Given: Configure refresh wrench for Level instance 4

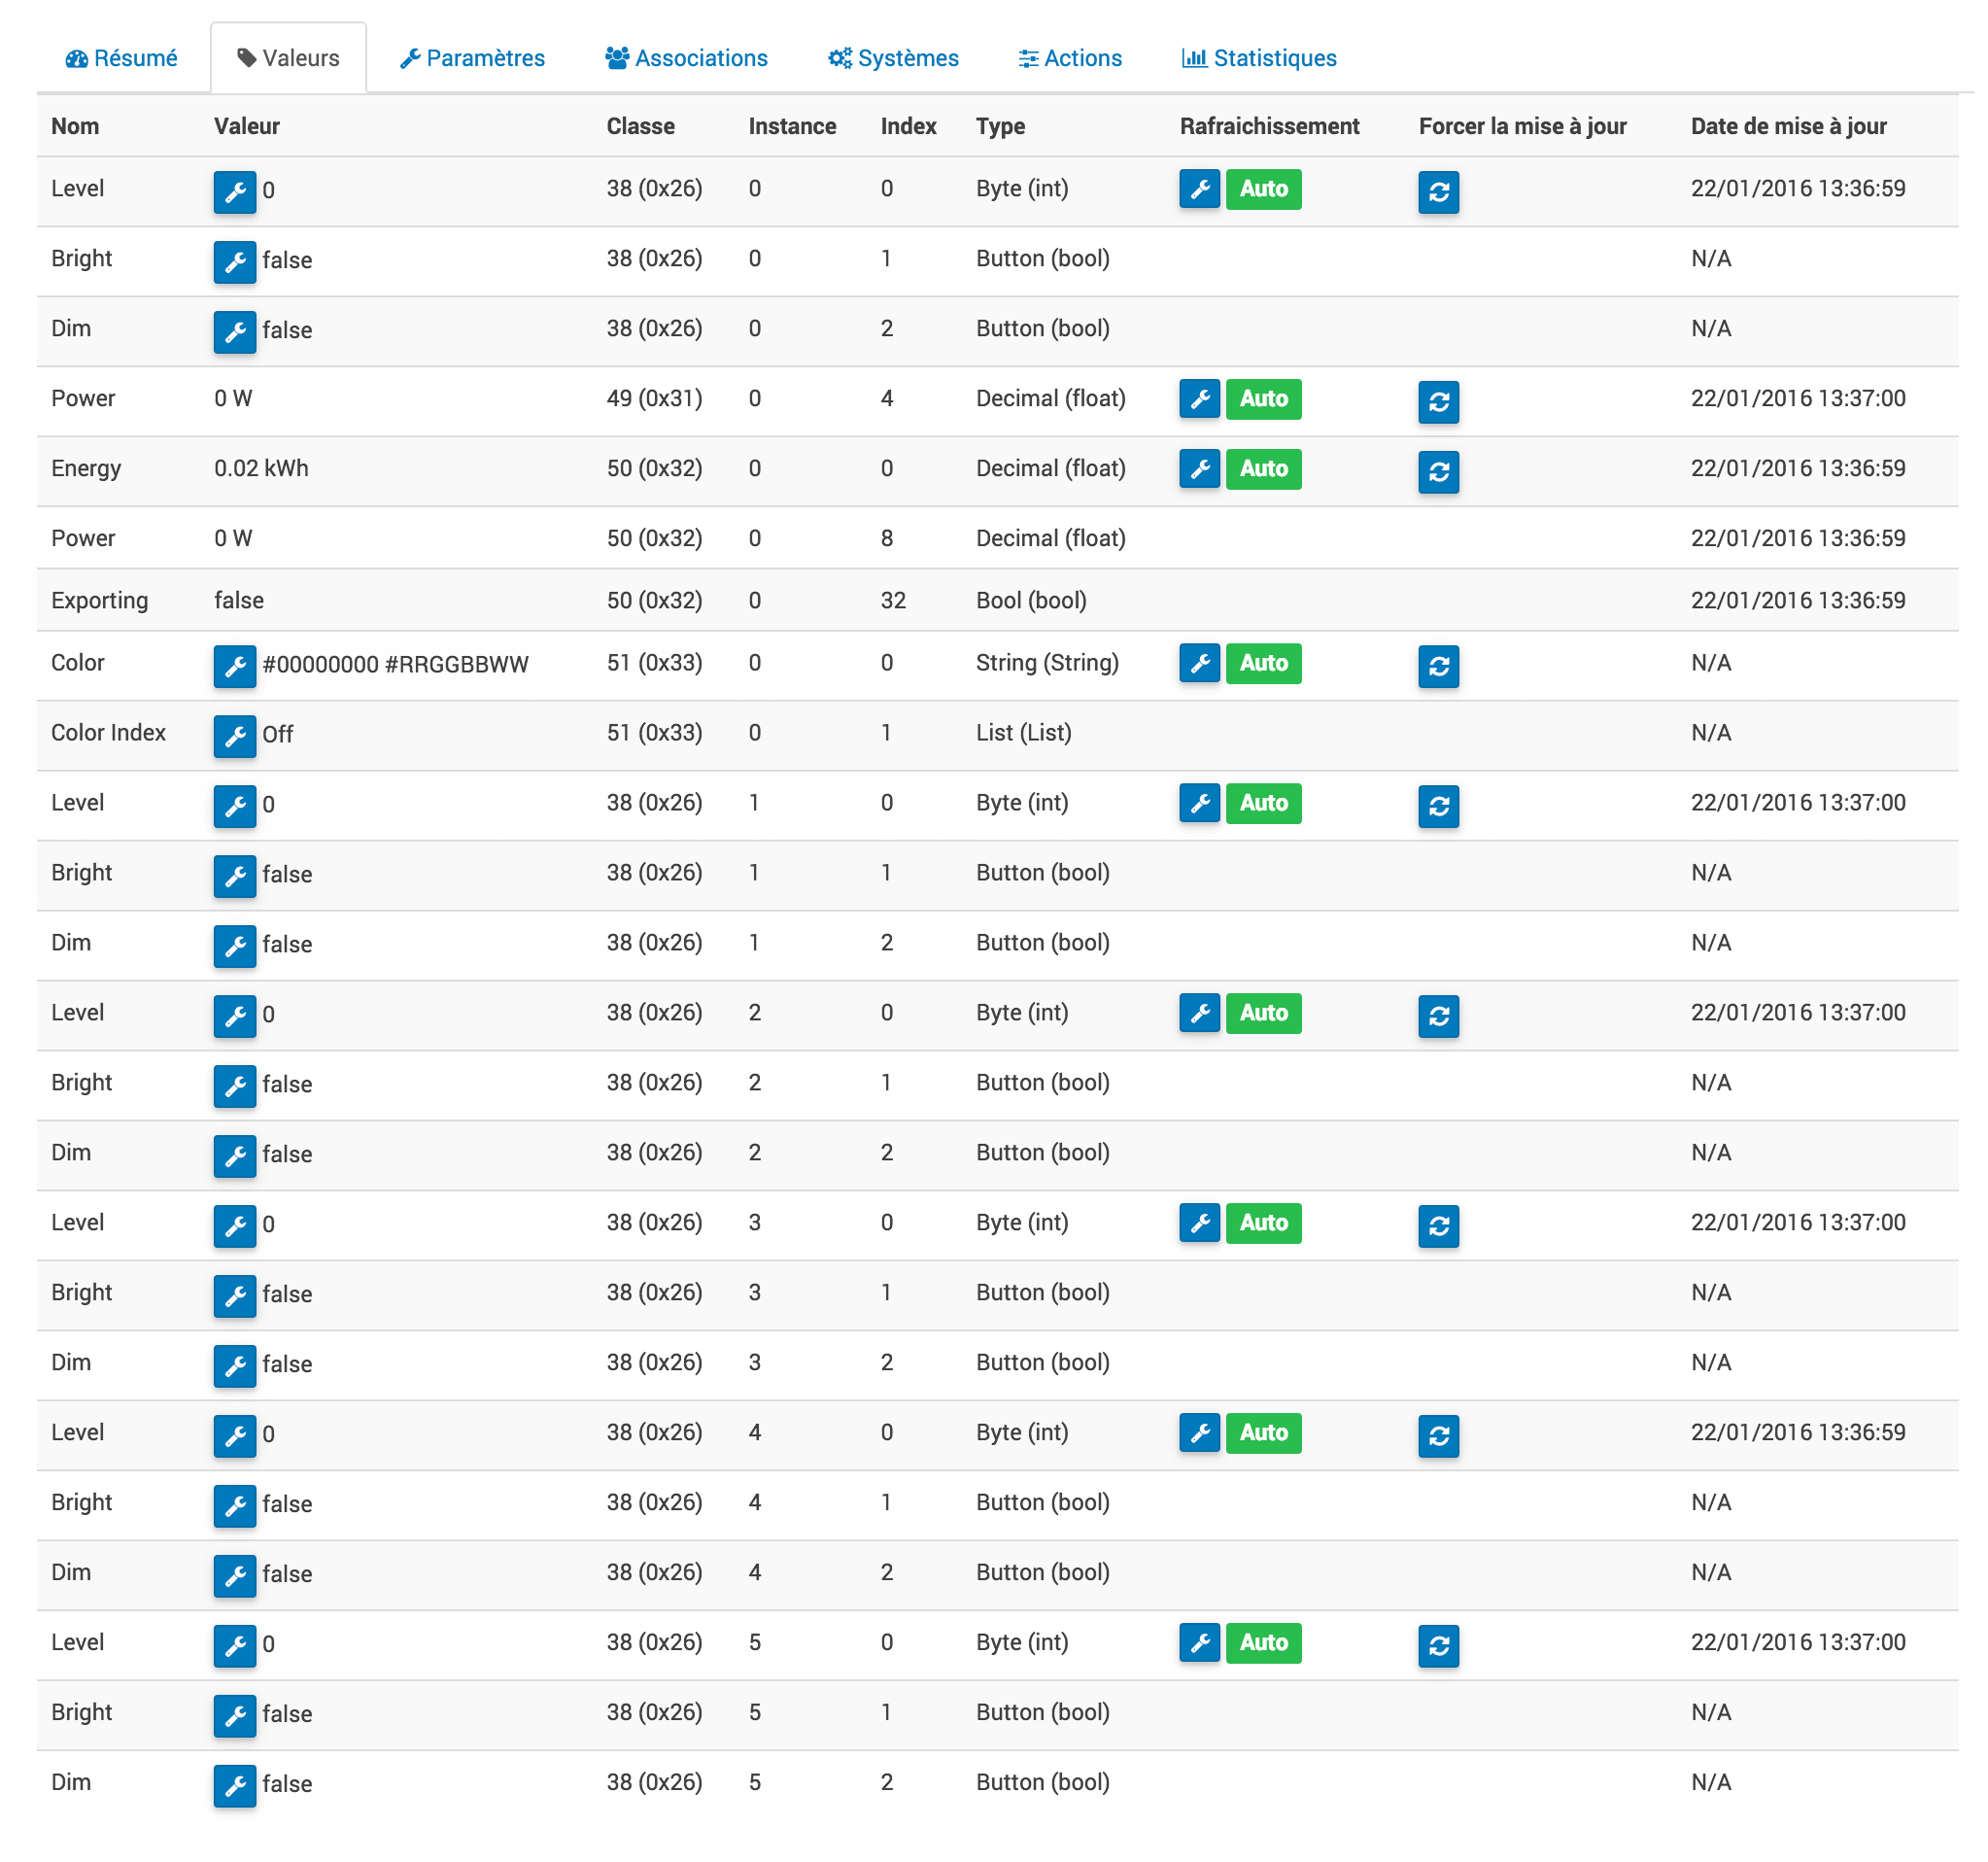Looking at the screenshot, I should point(1200,1433).
